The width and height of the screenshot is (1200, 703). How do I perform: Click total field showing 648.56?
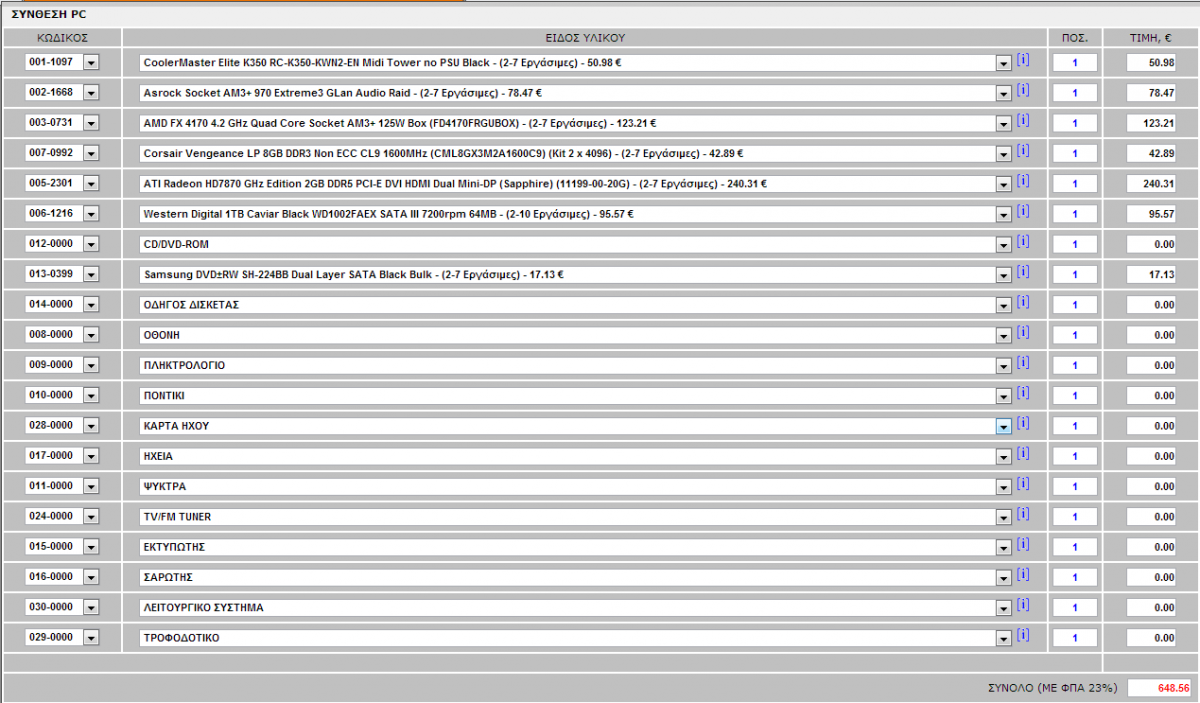[1159, 688]
